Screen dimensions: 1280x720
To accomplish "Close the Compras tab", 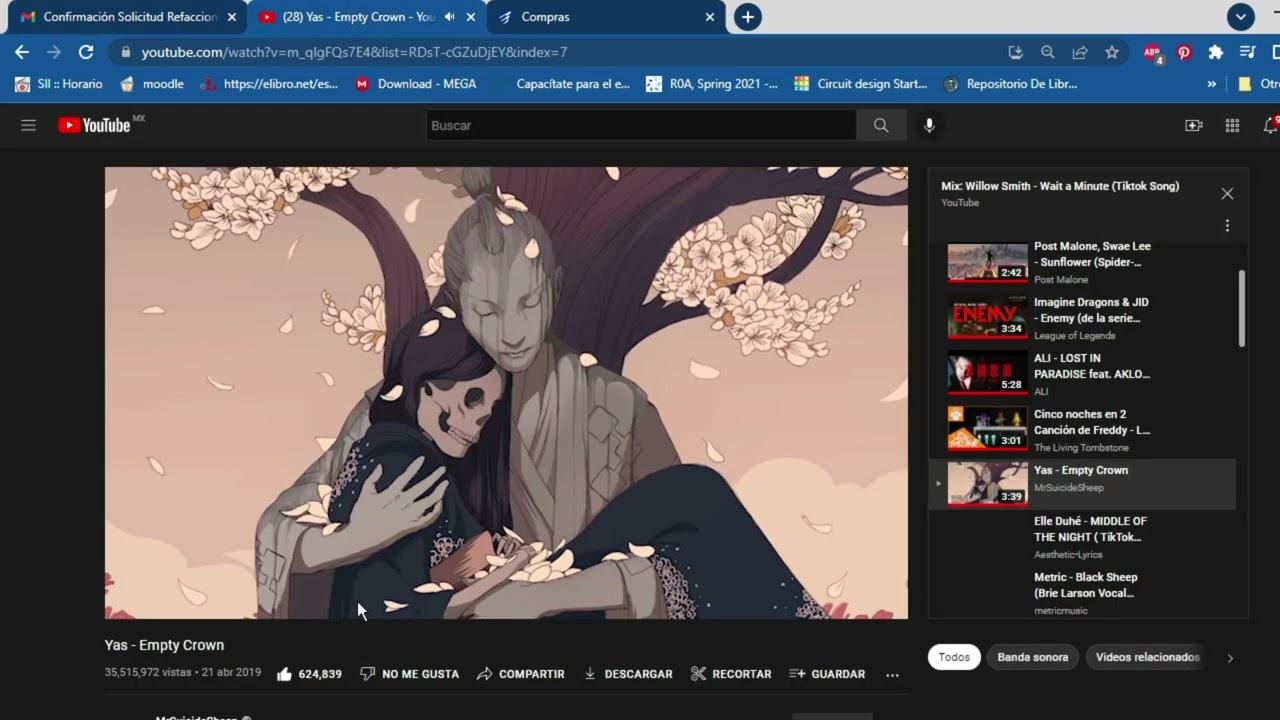I will click(710, 17).
